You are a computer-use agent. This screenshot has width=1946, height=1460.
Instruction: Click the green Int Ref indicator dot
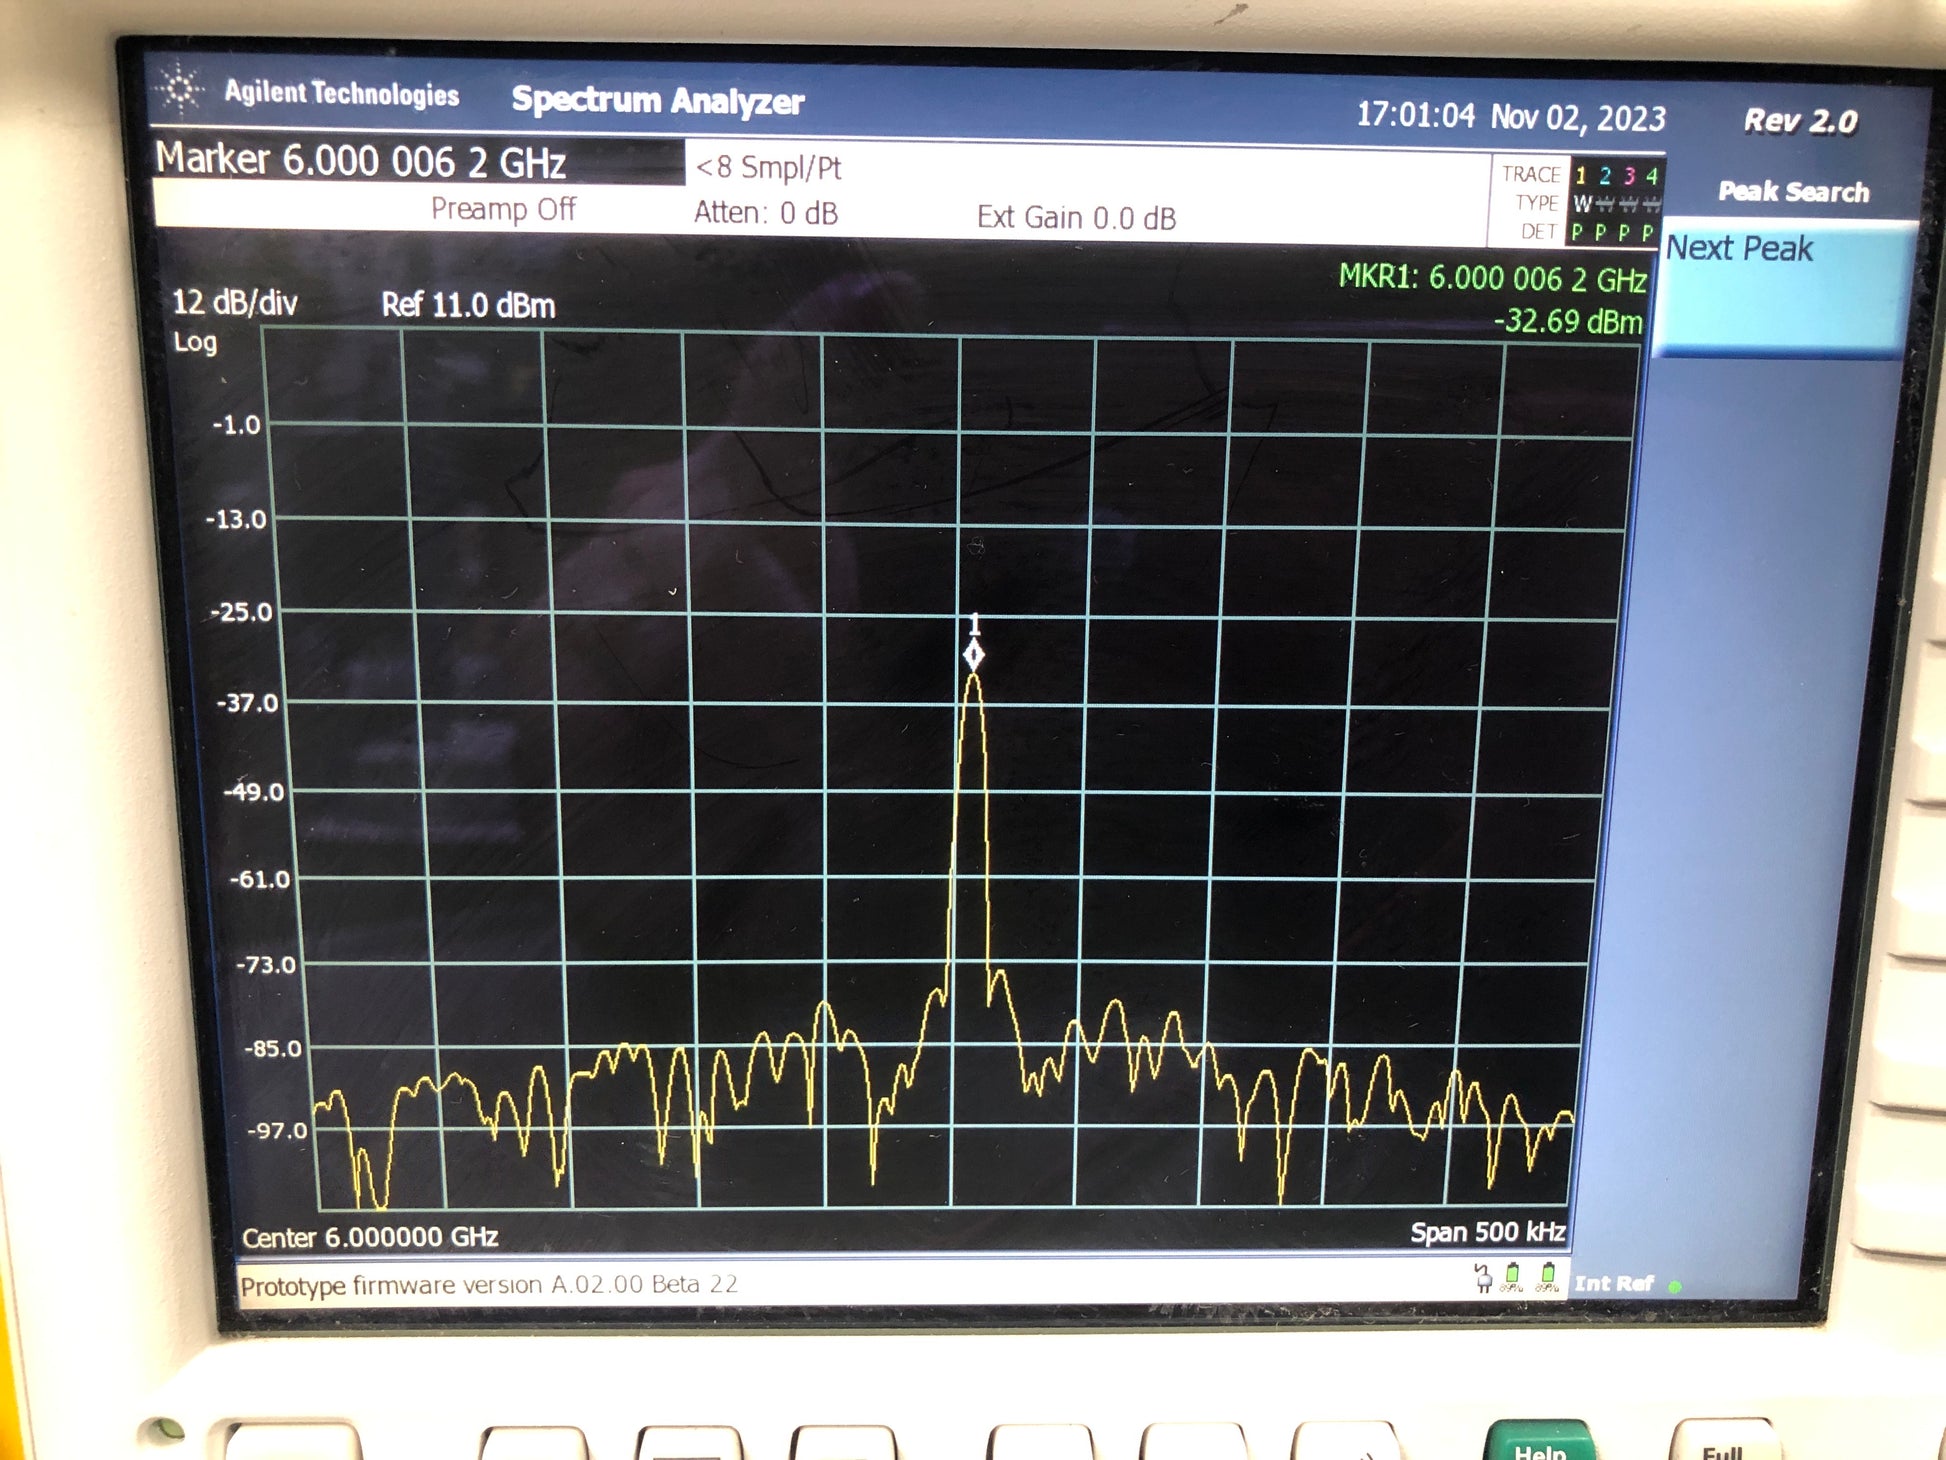[1675, 1286]
